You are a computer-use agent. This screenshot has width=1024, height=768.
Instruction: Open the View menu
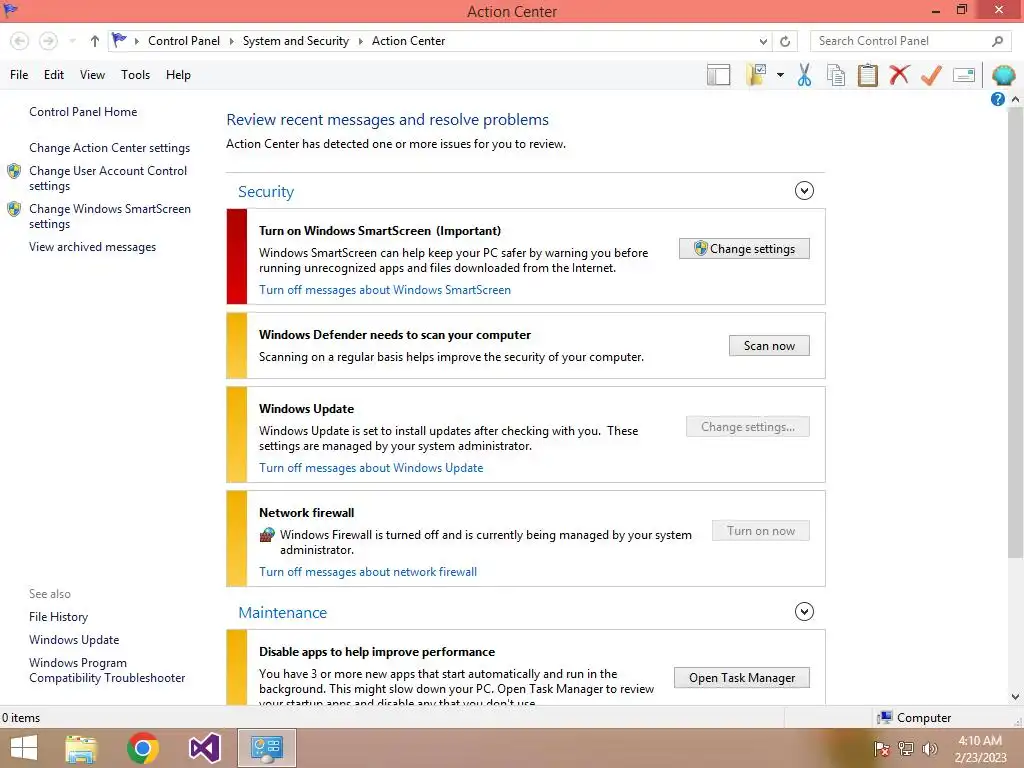[x=92, y=75]
